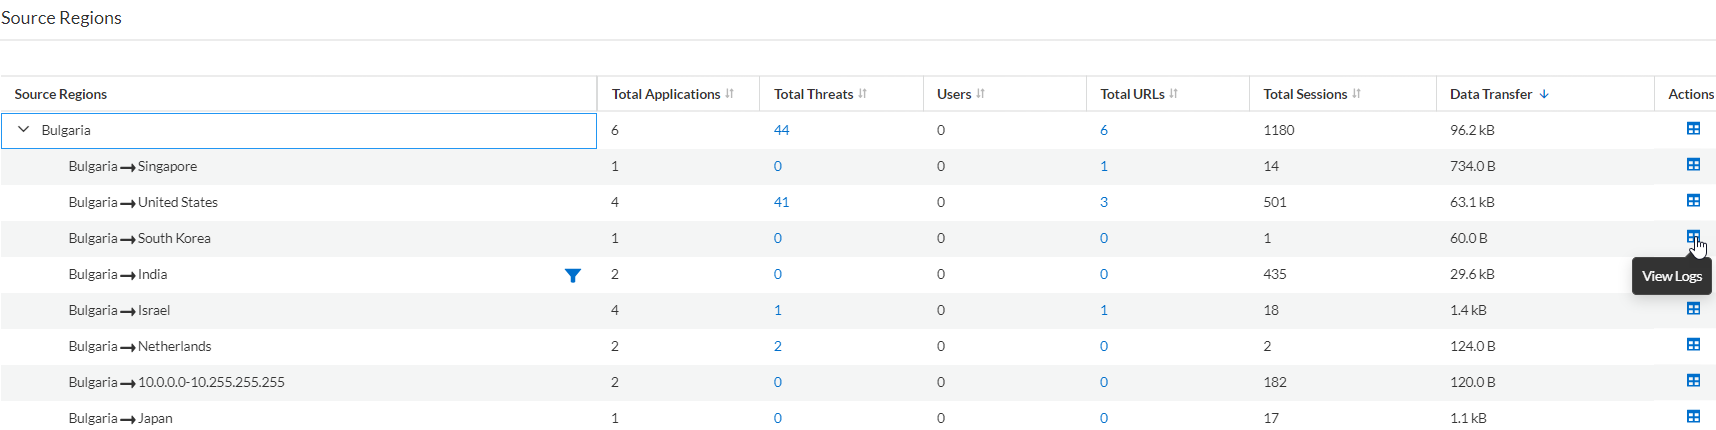Click the 96.2 kB data transfer cell

[x=1472, y=130]
